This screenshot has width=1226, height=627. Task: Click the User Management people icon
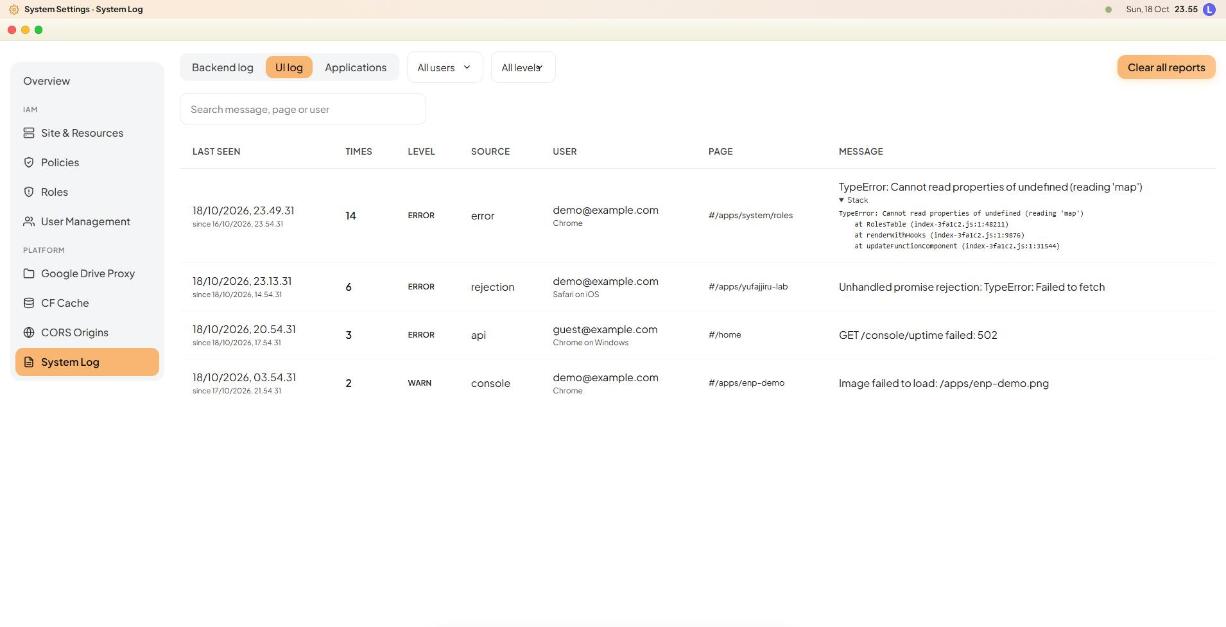click(x=29, y=221)
